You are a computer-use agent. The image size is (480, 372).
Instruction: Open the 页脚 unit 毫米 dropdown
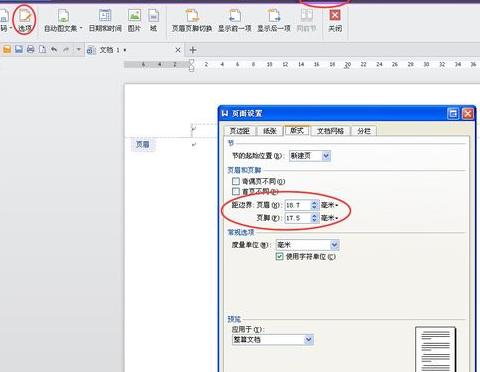pos(330,218)
